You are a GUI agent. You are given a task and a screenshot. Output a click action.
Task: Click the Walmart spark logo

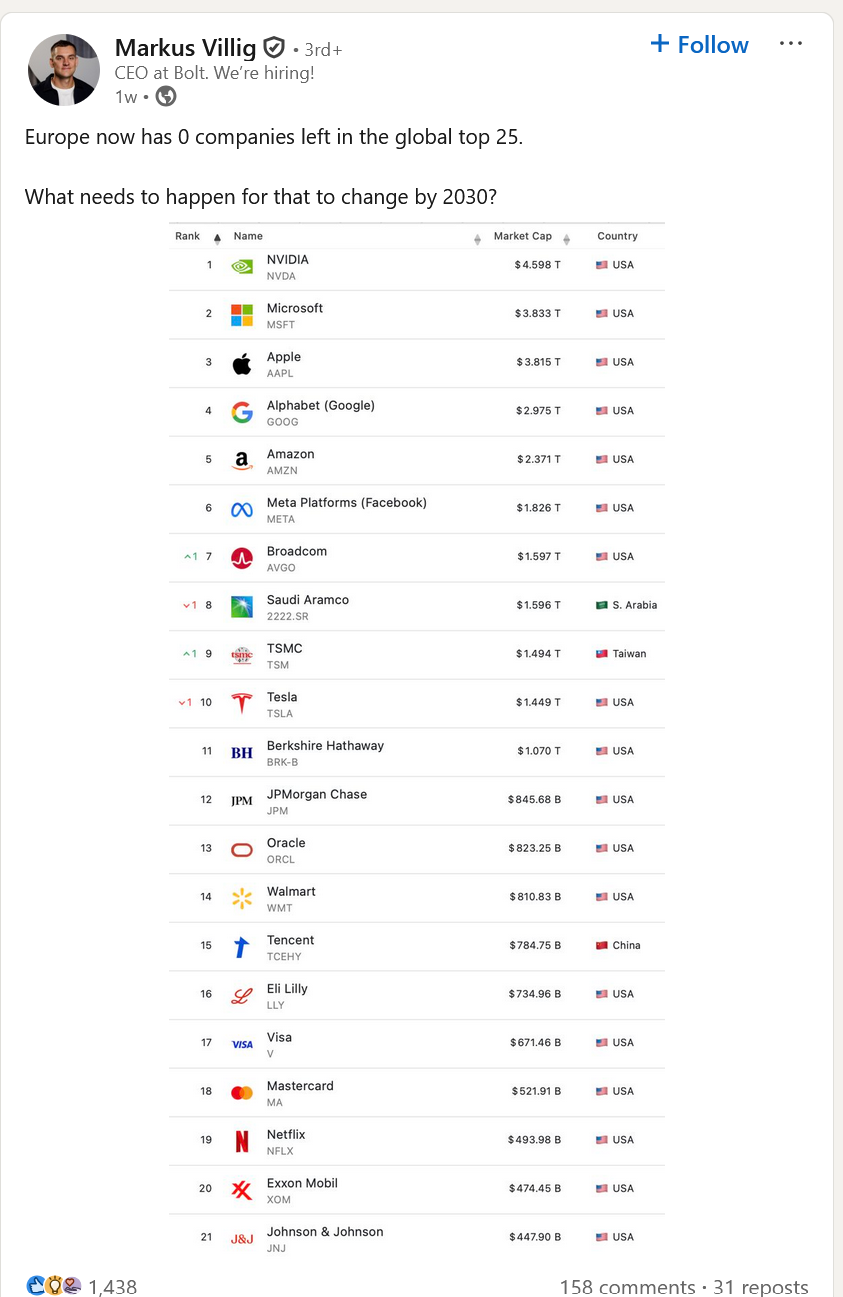242,898
